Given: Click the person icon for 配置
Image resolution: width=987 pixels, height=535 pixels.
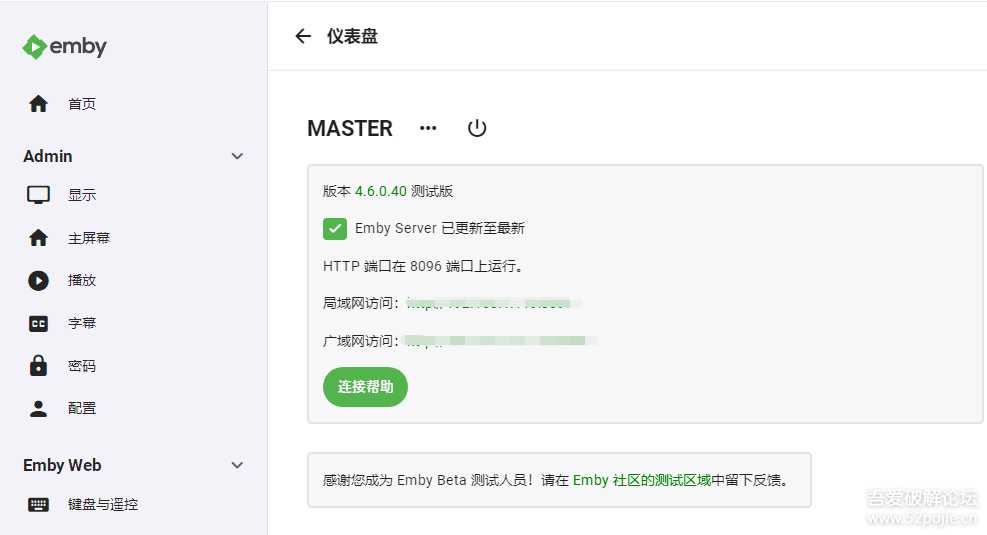Looking at the screenshot, I should 38,408.
